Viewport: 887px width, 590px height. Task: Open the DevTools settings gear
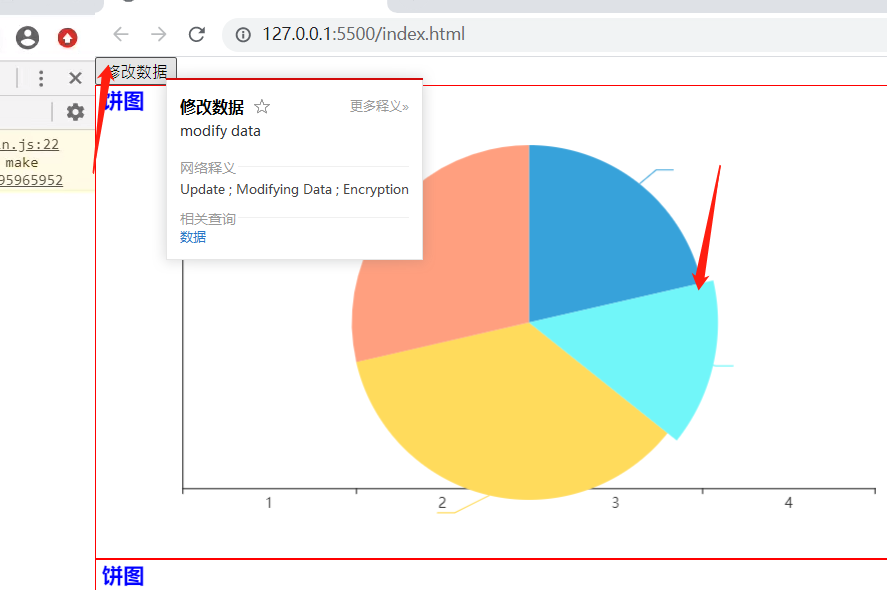pyautogui.click(x=75, y=112)
